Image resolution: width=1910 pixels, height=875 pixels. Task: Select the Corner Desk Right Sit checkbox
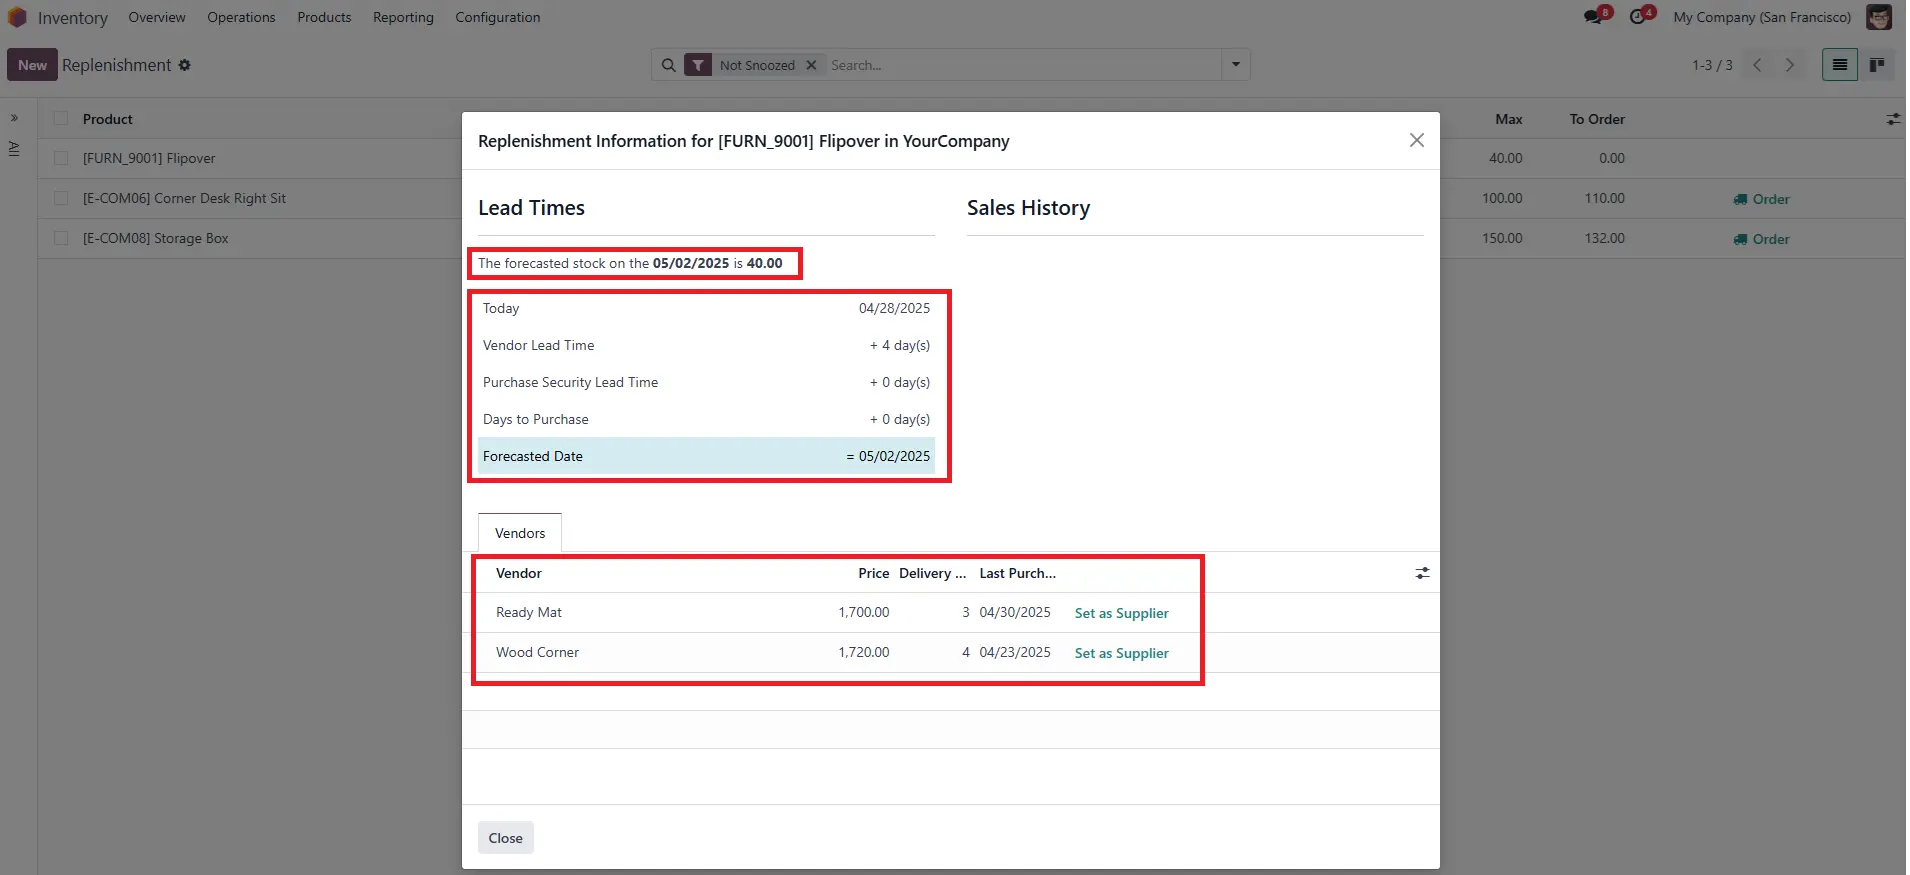click(x=62, y=198)
